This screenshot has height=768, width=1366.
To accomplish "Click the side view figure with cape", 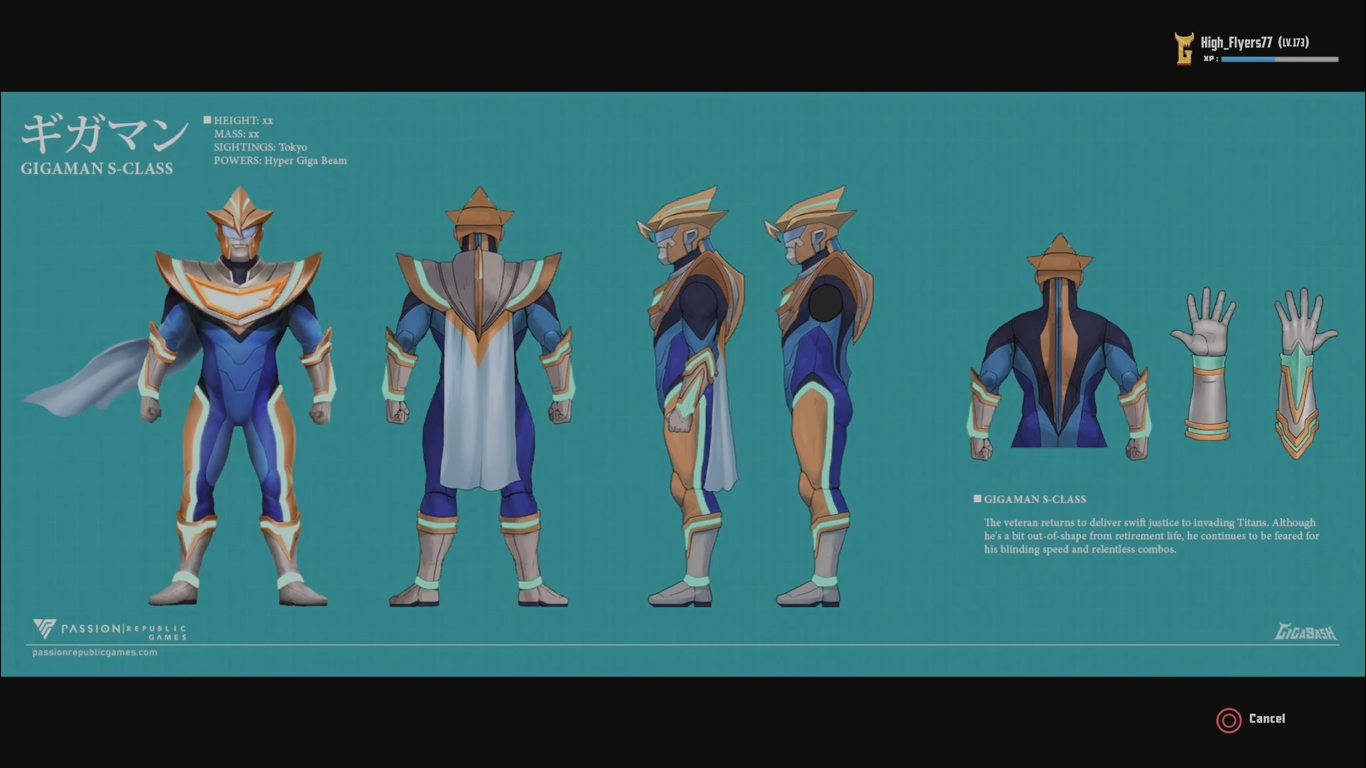I will click(690, 396).
